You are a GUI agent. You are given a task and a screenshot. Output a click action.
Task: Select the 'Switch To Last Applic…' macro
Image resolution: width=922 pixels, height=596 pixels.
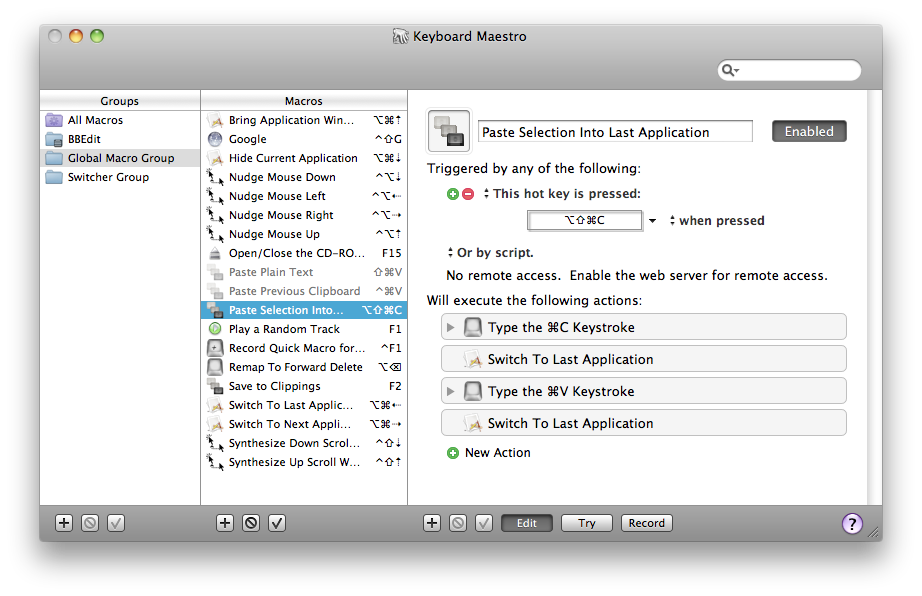pyautogui.click(x=304, y=405)
